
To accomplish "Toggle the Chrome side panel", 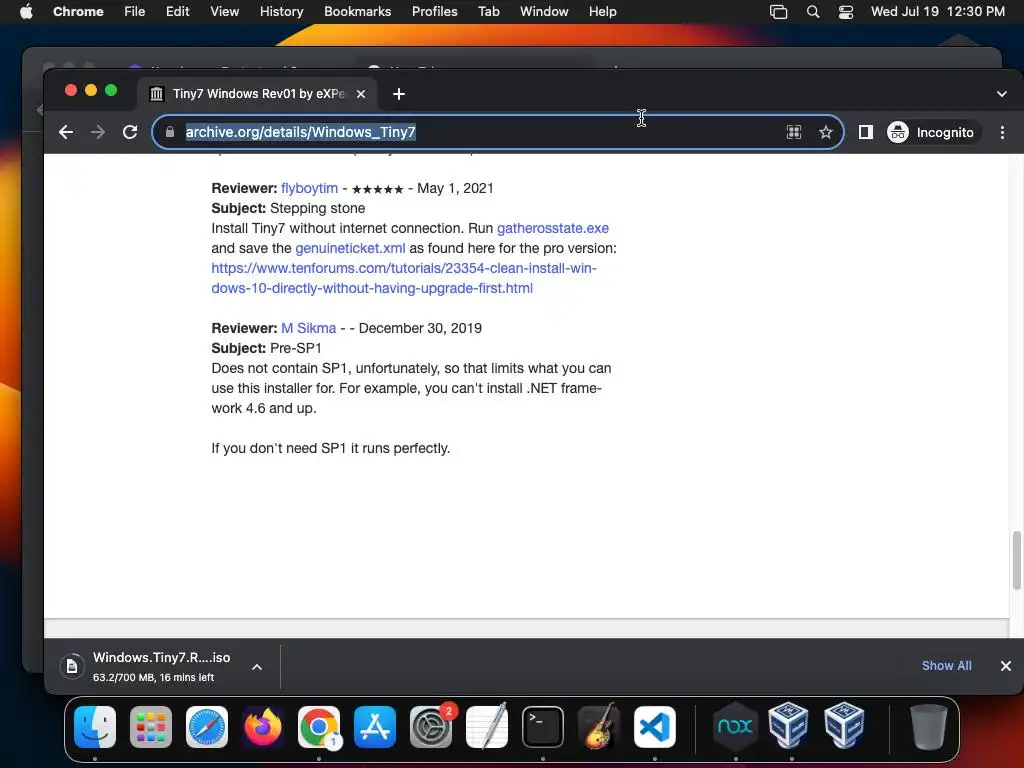I will 865,133.
